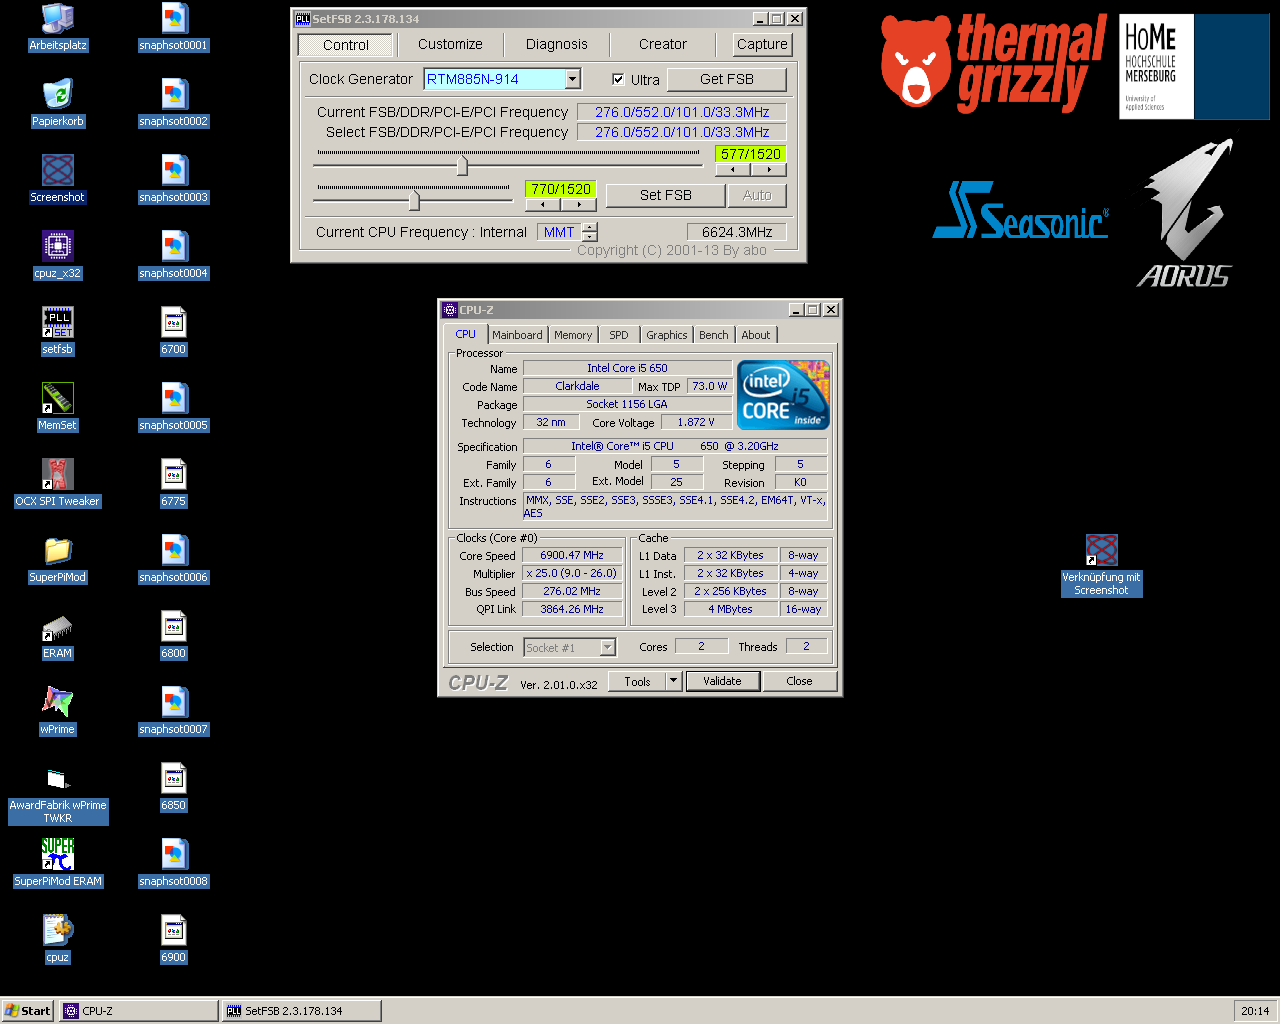The height and width of the screenshot is (1024, 1280).
Task: Select the 6700 file icon
Action: click(x=174, y=331)
